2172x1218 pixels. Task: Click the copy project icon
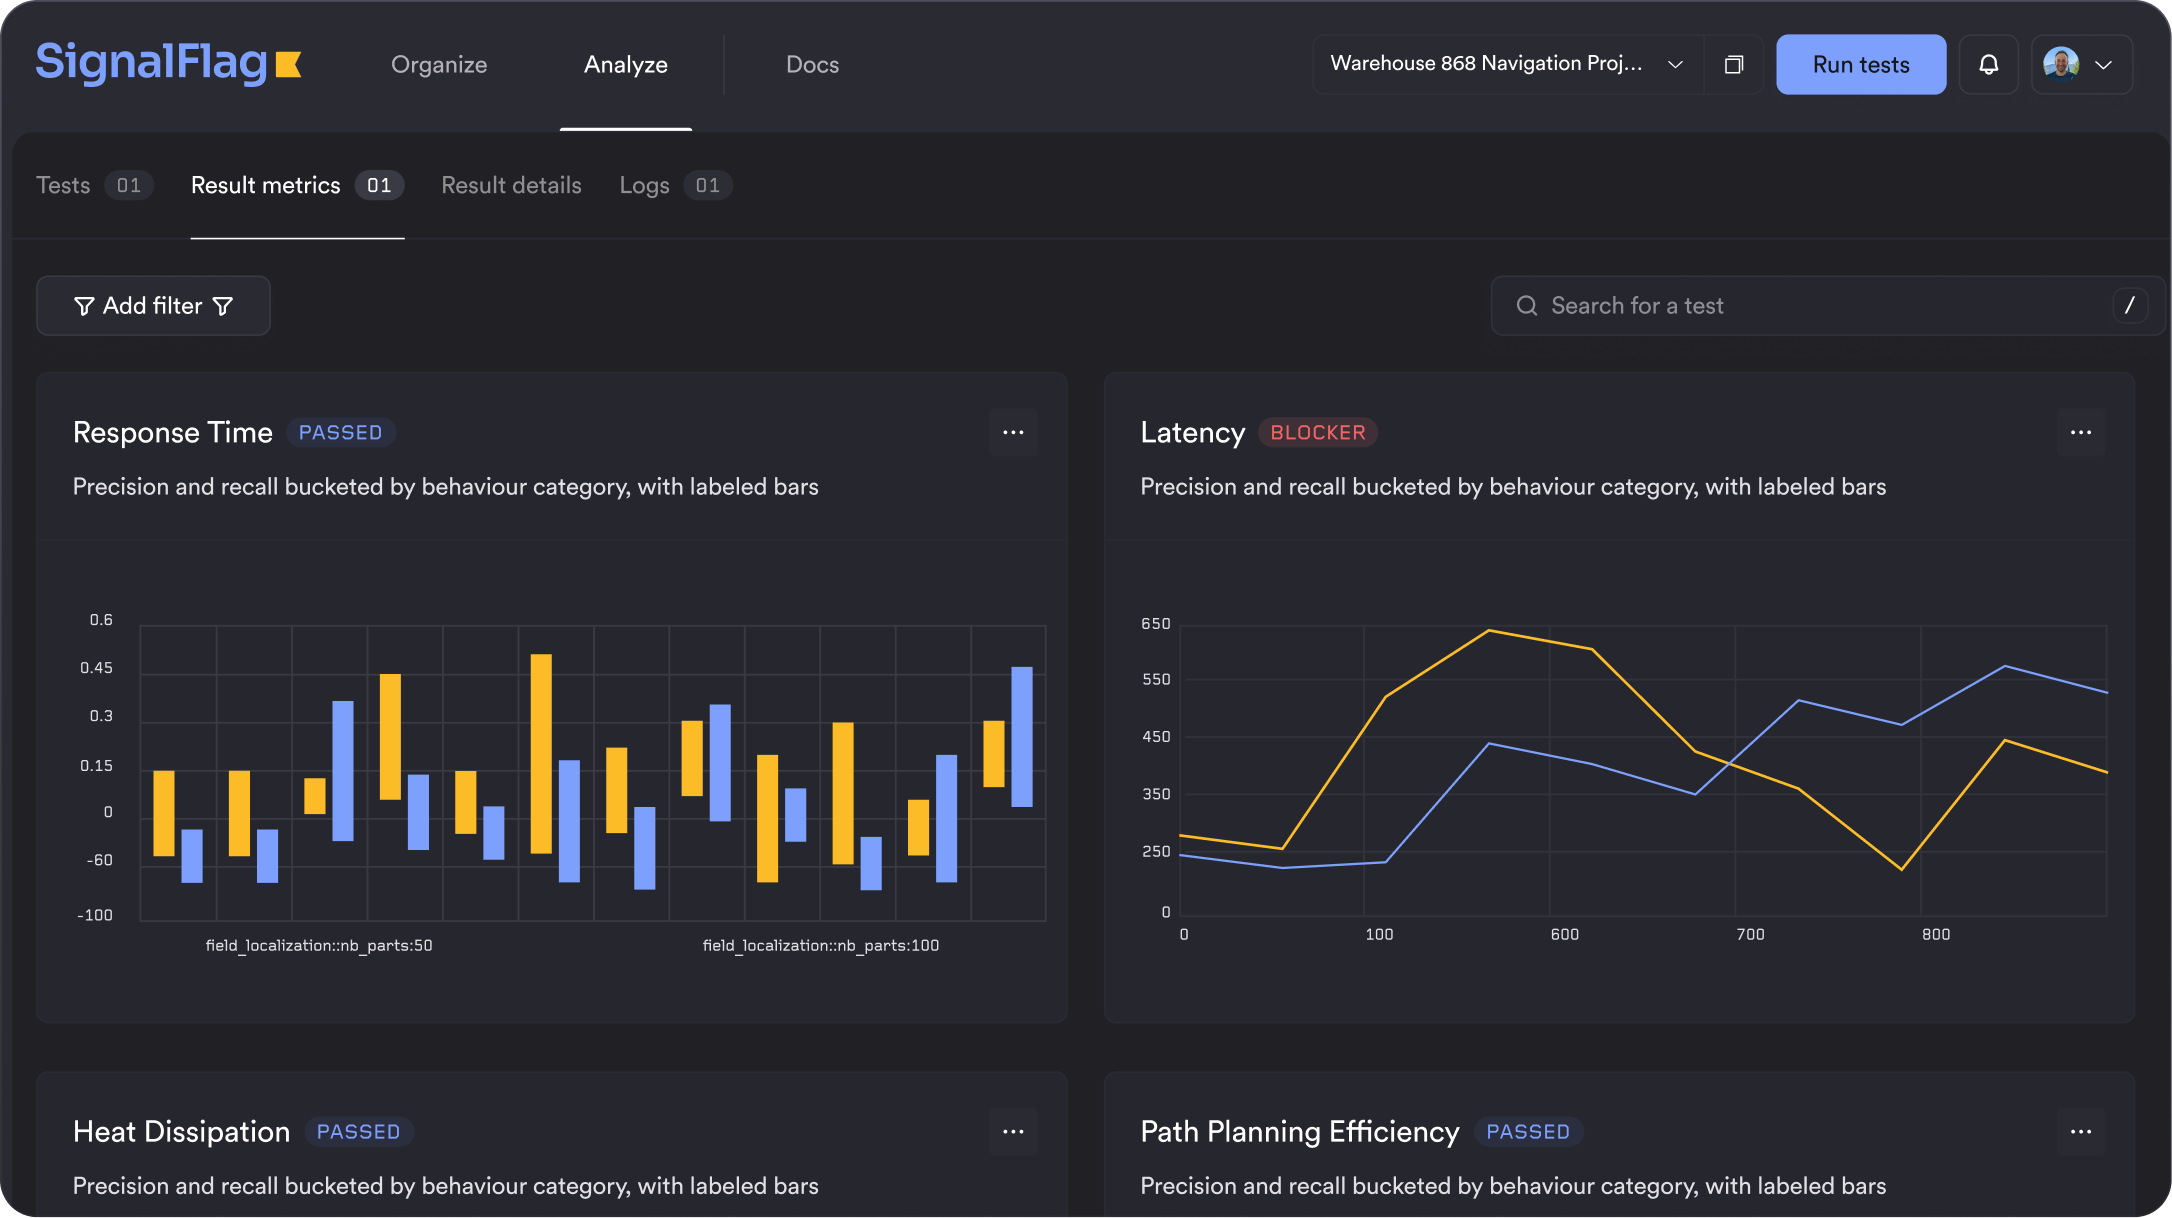pyautogui.click(x=1734, y=65)
